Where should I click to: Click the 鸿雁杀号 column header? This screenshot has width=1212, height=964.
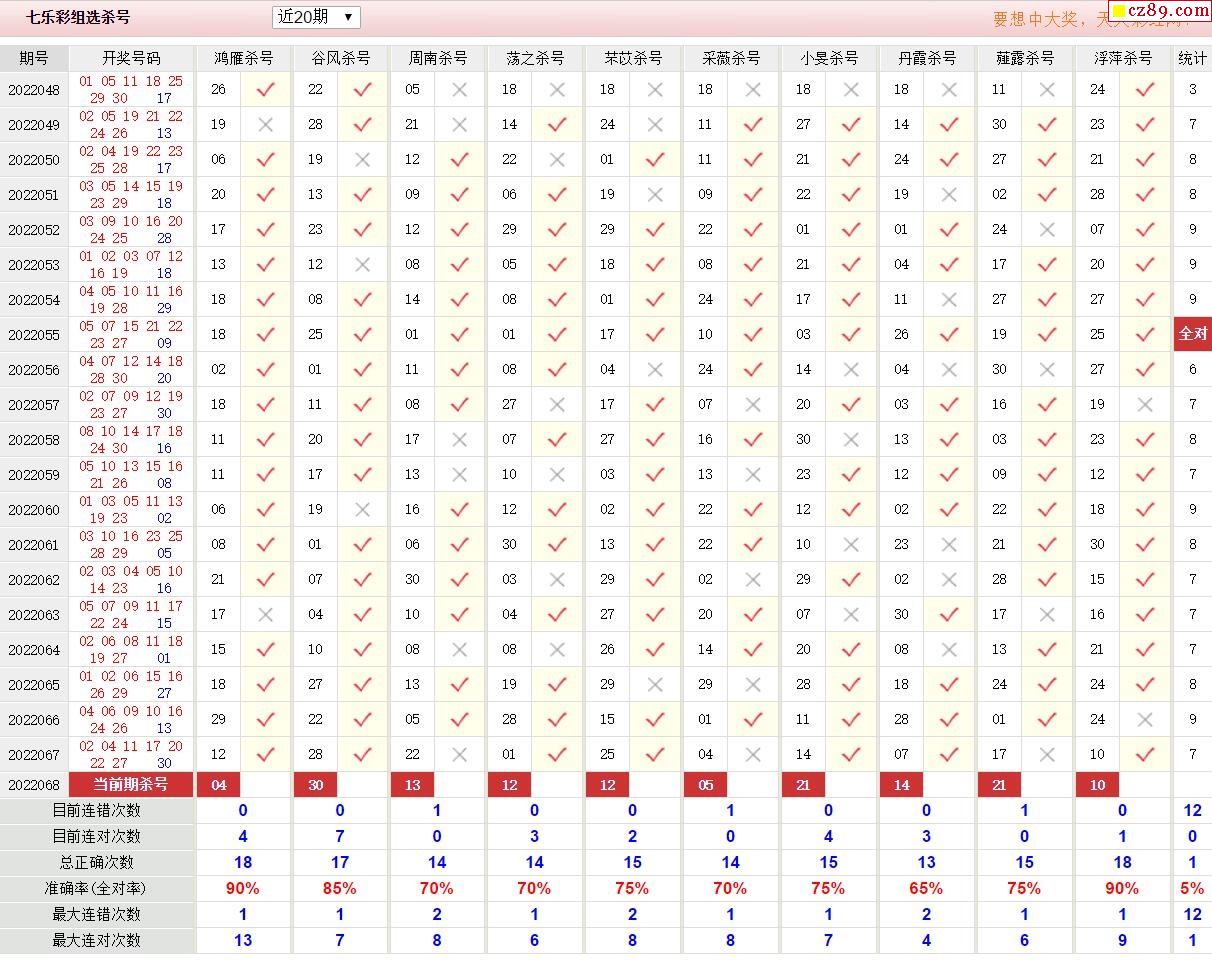[243, 58]
